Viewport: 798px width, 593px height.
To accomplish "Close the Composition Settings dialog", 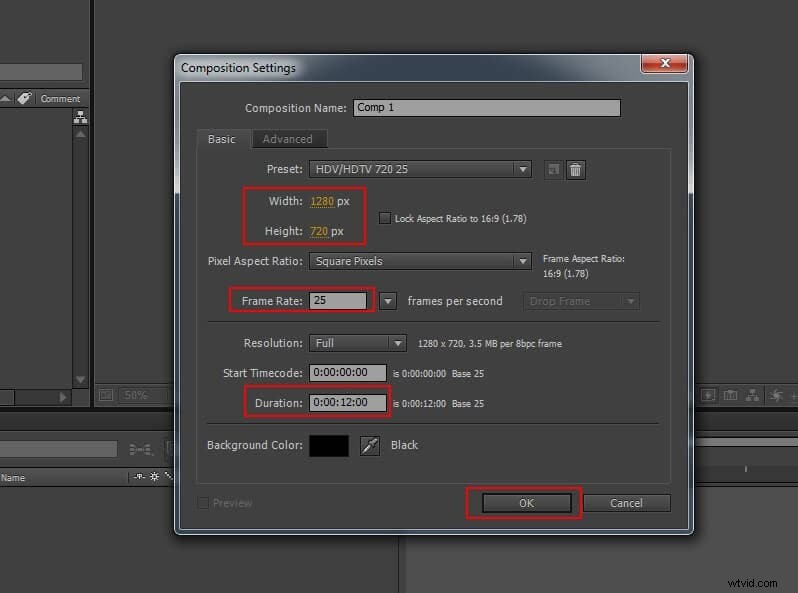I will coord(664,63).
